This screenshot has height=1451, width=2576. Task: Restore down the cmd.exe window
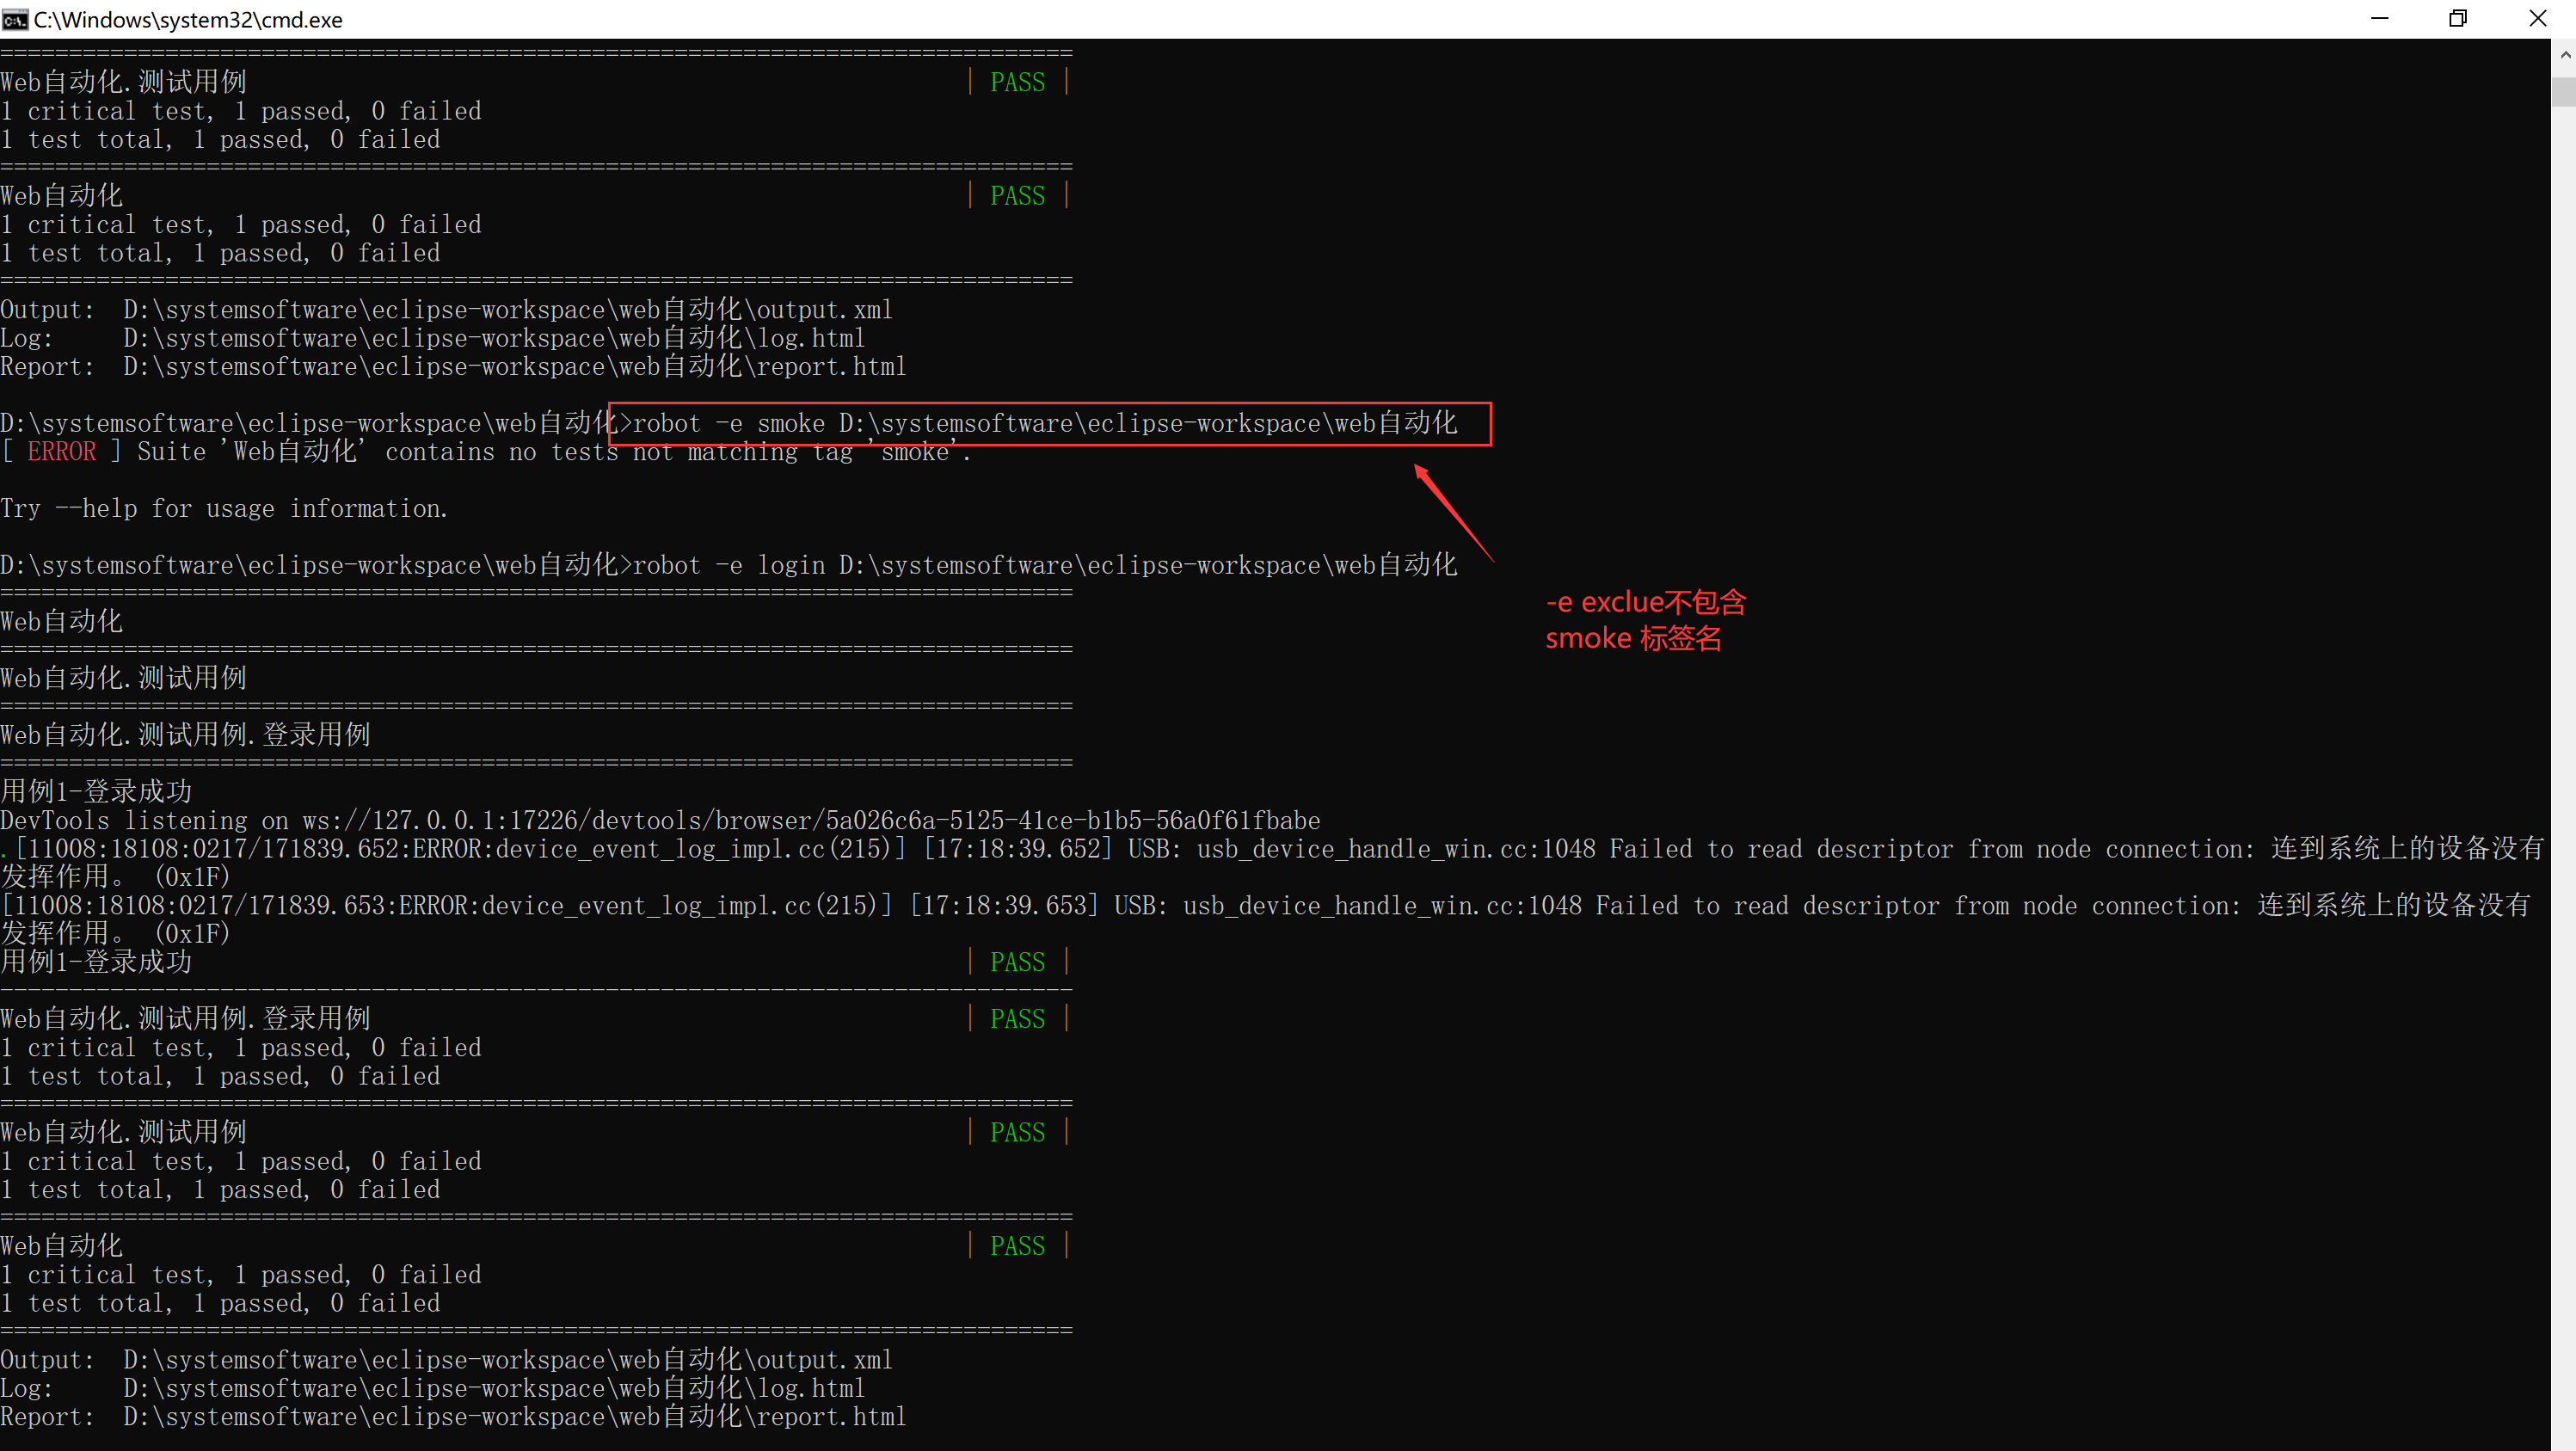click(2457, 19)
